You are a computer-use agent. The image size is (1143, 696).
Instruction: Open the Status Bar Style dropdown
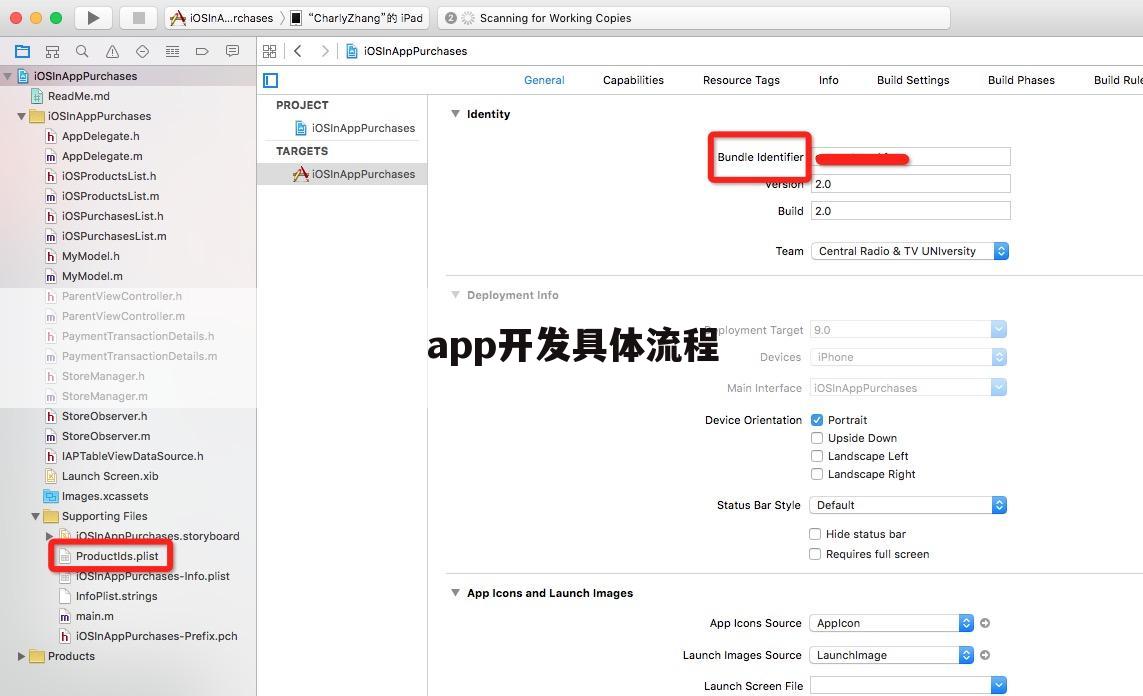pyautogui.click(x=908, y=505)
